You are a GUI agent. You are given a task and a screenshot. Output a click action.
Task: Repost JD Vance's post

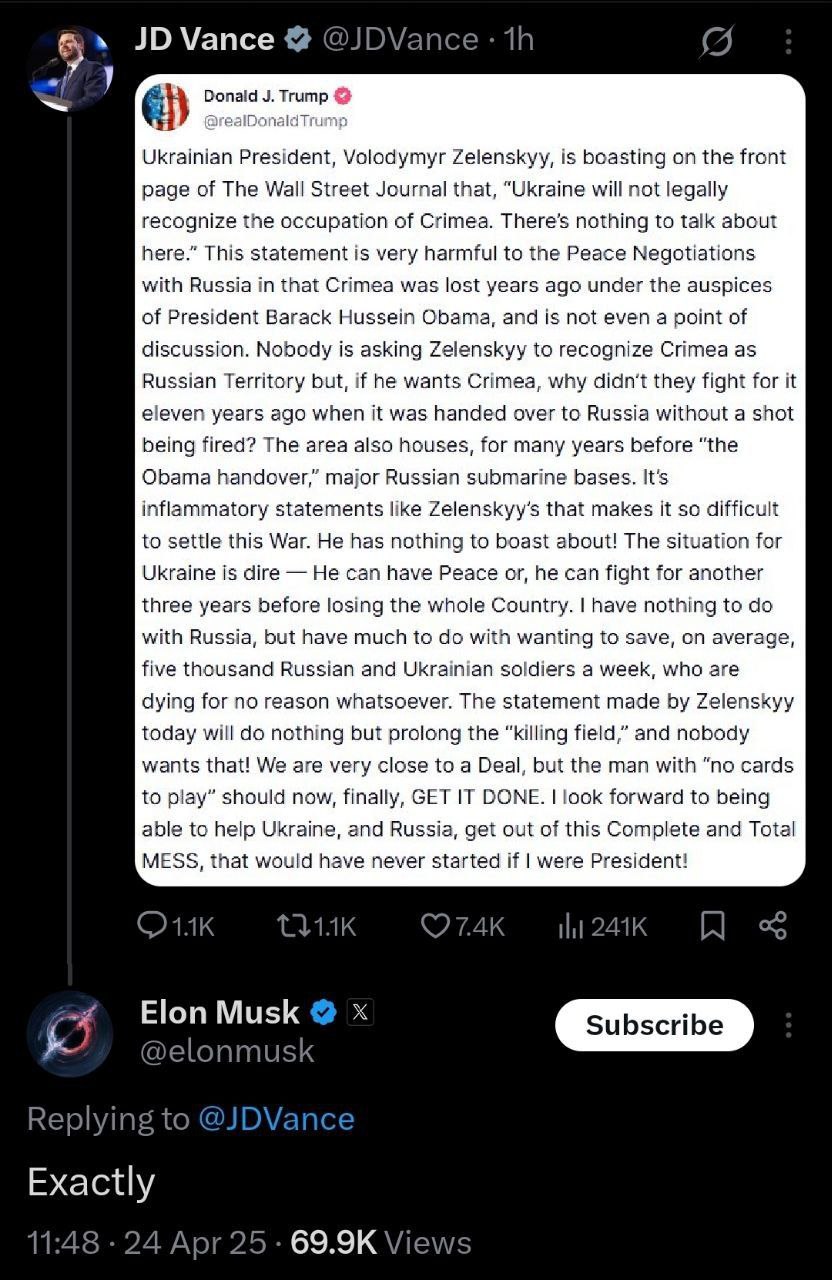293,927
